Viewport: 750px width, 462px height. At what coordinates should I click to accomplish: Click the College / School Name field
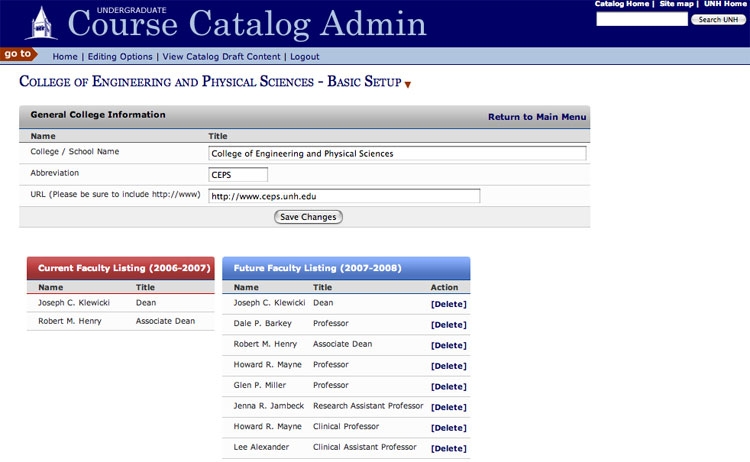(397, 154)
